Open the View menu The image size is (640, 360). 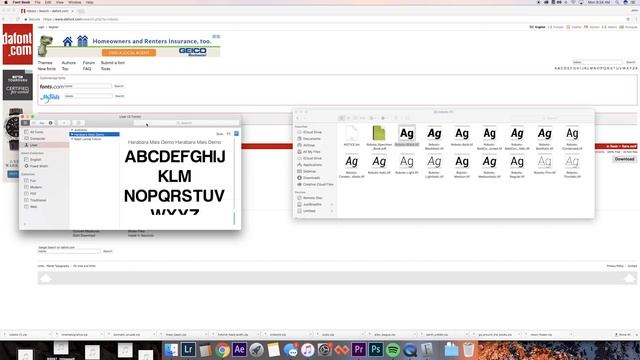[60, 2]
